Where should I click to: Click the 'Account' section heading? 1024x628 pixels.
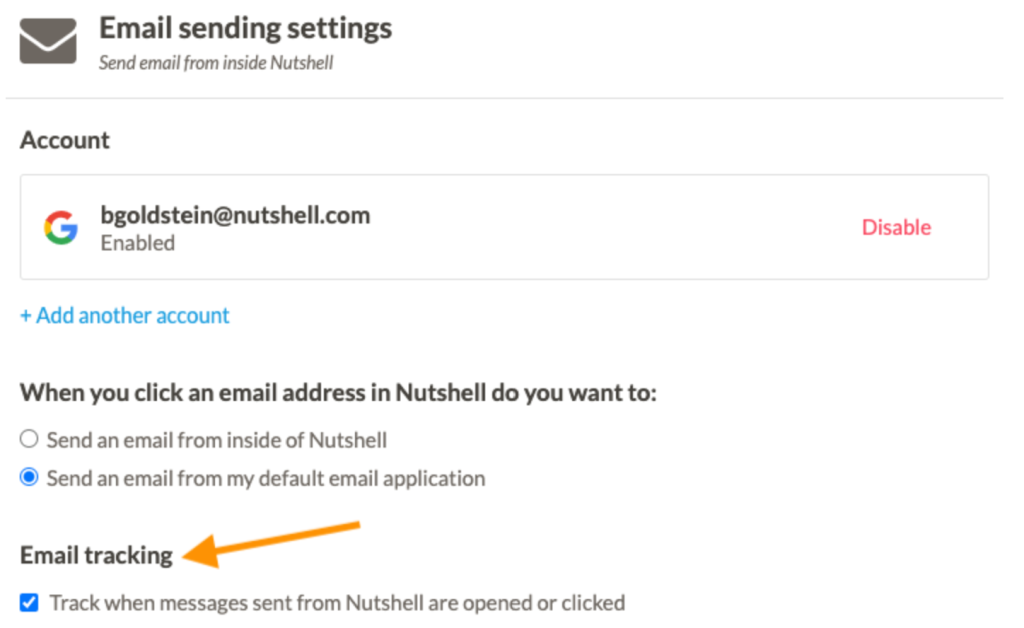[x=65, y=140]
